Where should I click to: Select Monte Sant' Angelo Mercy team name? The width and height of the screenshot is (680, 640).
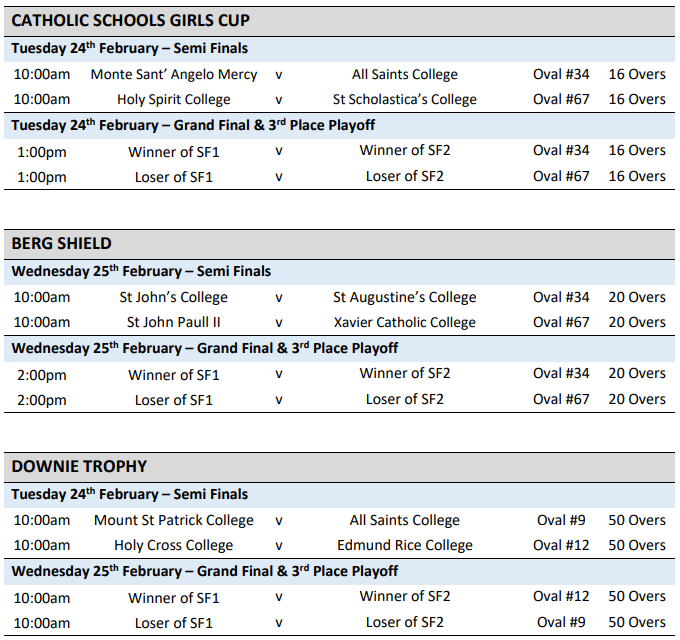[174, 74]
